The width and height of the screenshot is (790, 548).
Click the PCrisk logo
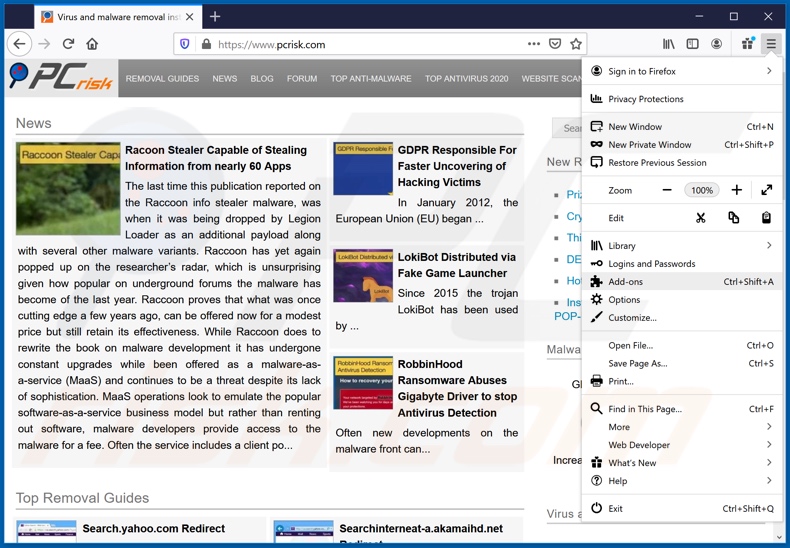tap(60, 77)
